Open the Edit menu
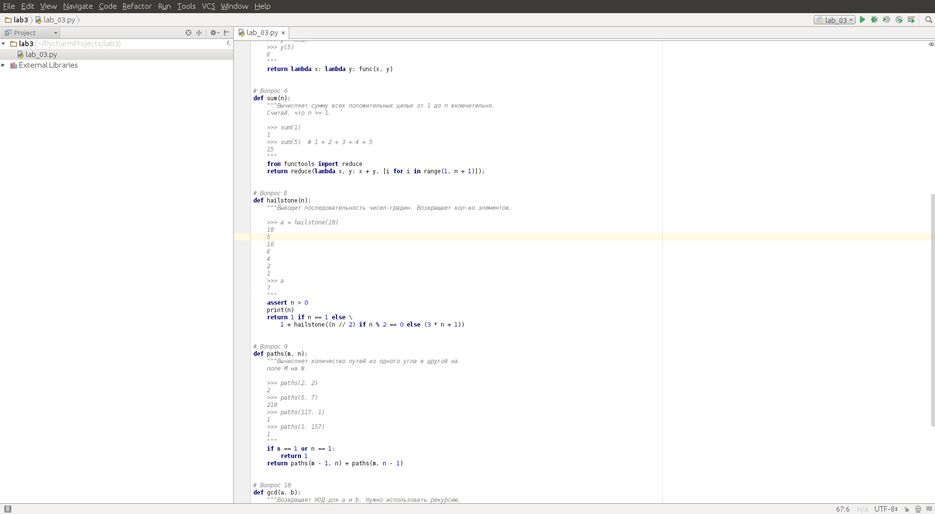This screenshot has width=935, height=514. pos(27,6)
